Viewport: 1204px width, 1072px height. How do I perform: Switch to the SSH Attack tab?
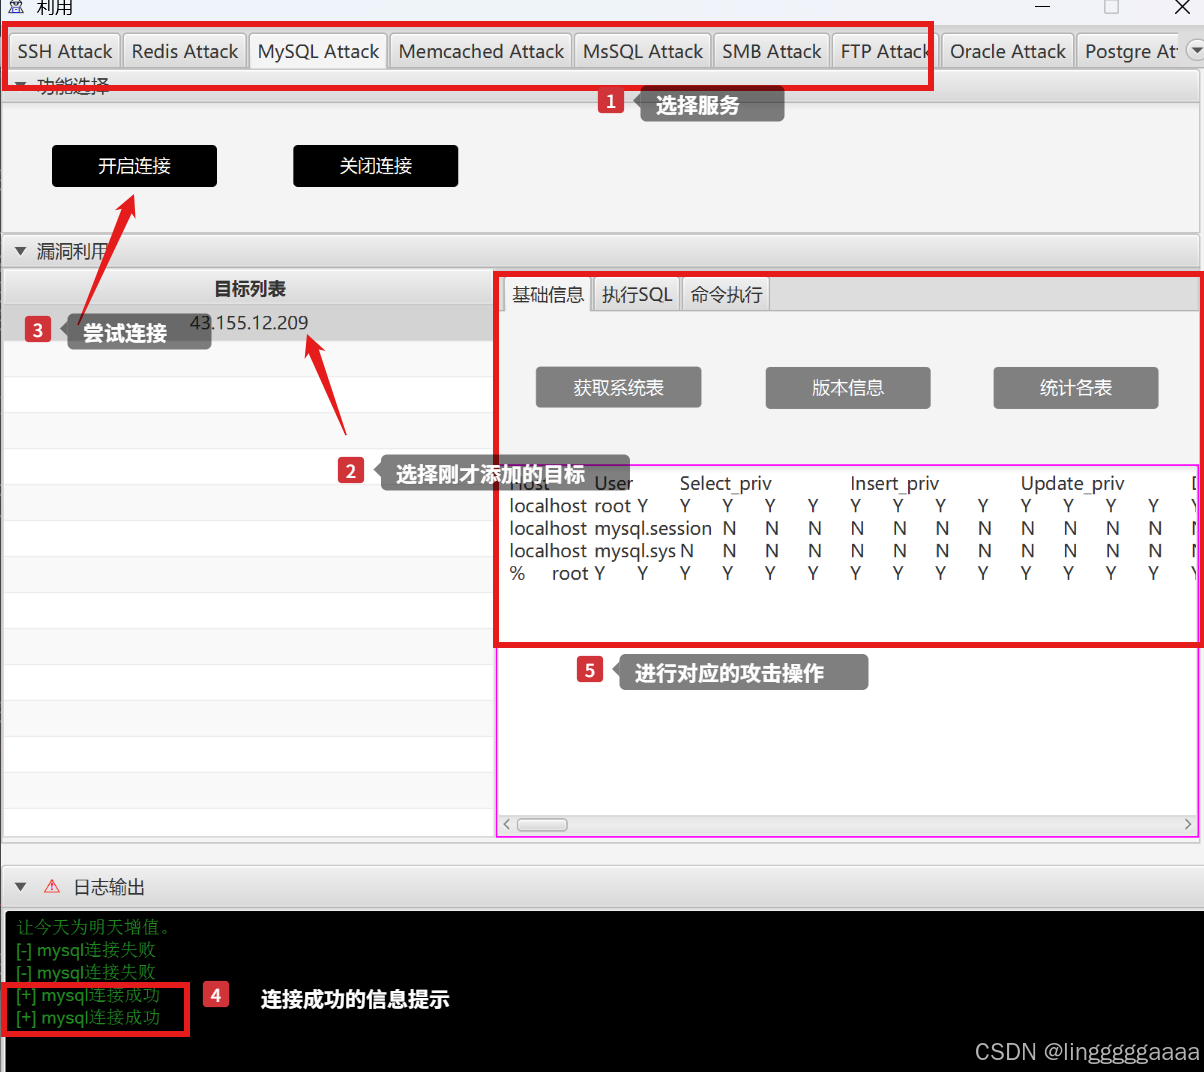click(65, 51)
